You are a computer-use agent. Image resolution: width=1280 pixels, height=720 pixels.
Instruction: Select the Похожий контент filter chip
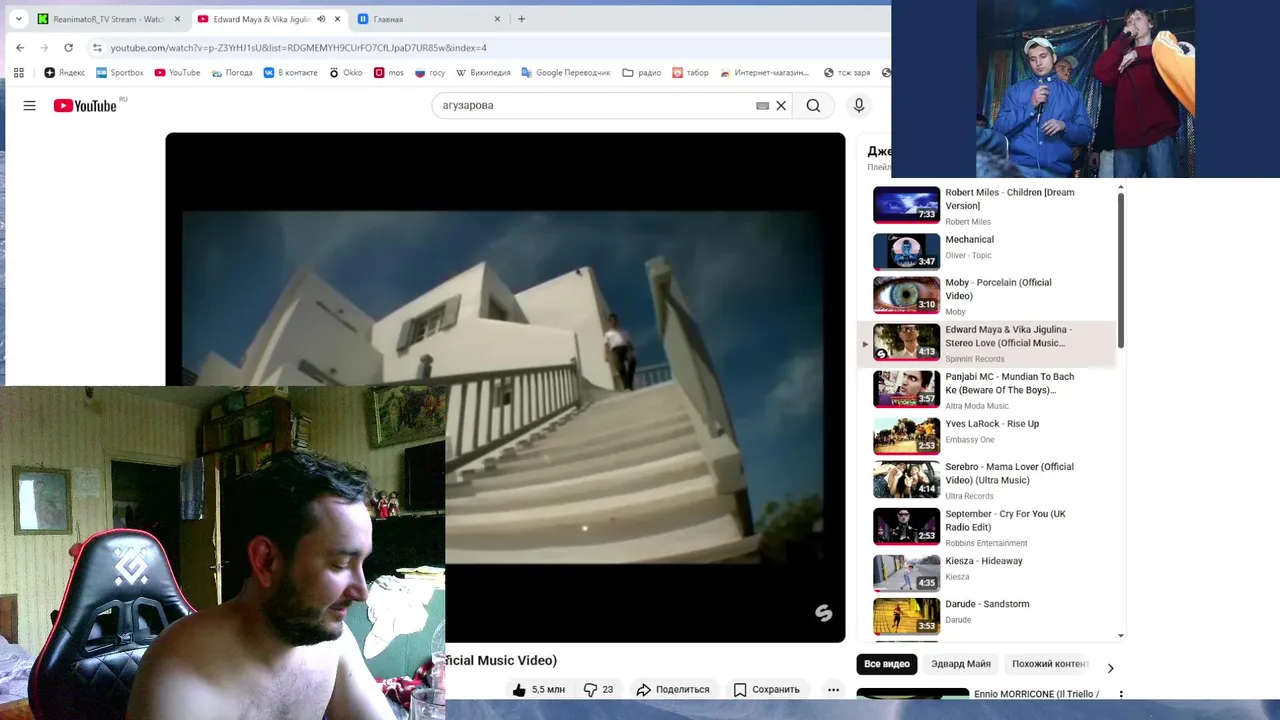click(1048, 664)
